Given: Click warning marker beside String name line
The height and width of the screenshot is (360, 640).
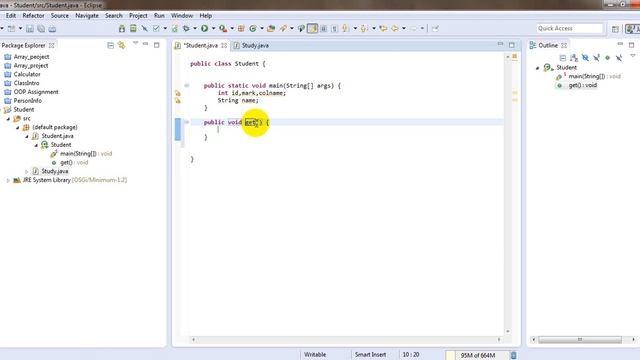Looking at the screenshot, I should pyautogui.click(x=178, y=100).
